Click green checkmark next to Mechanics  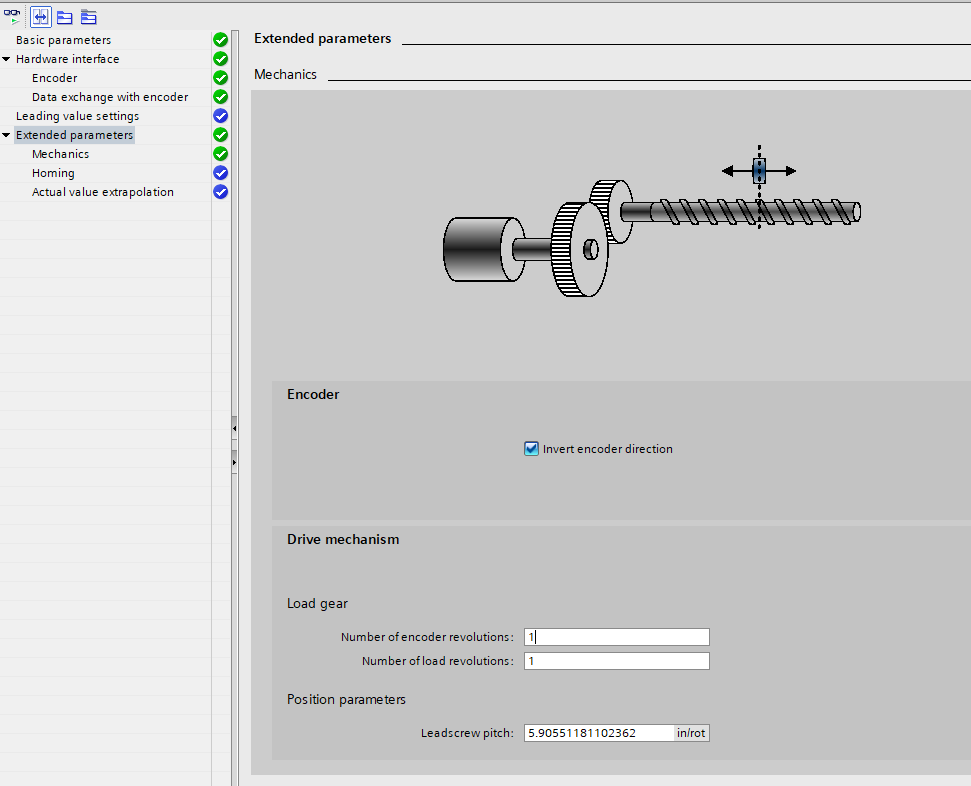tap(221, 154)
